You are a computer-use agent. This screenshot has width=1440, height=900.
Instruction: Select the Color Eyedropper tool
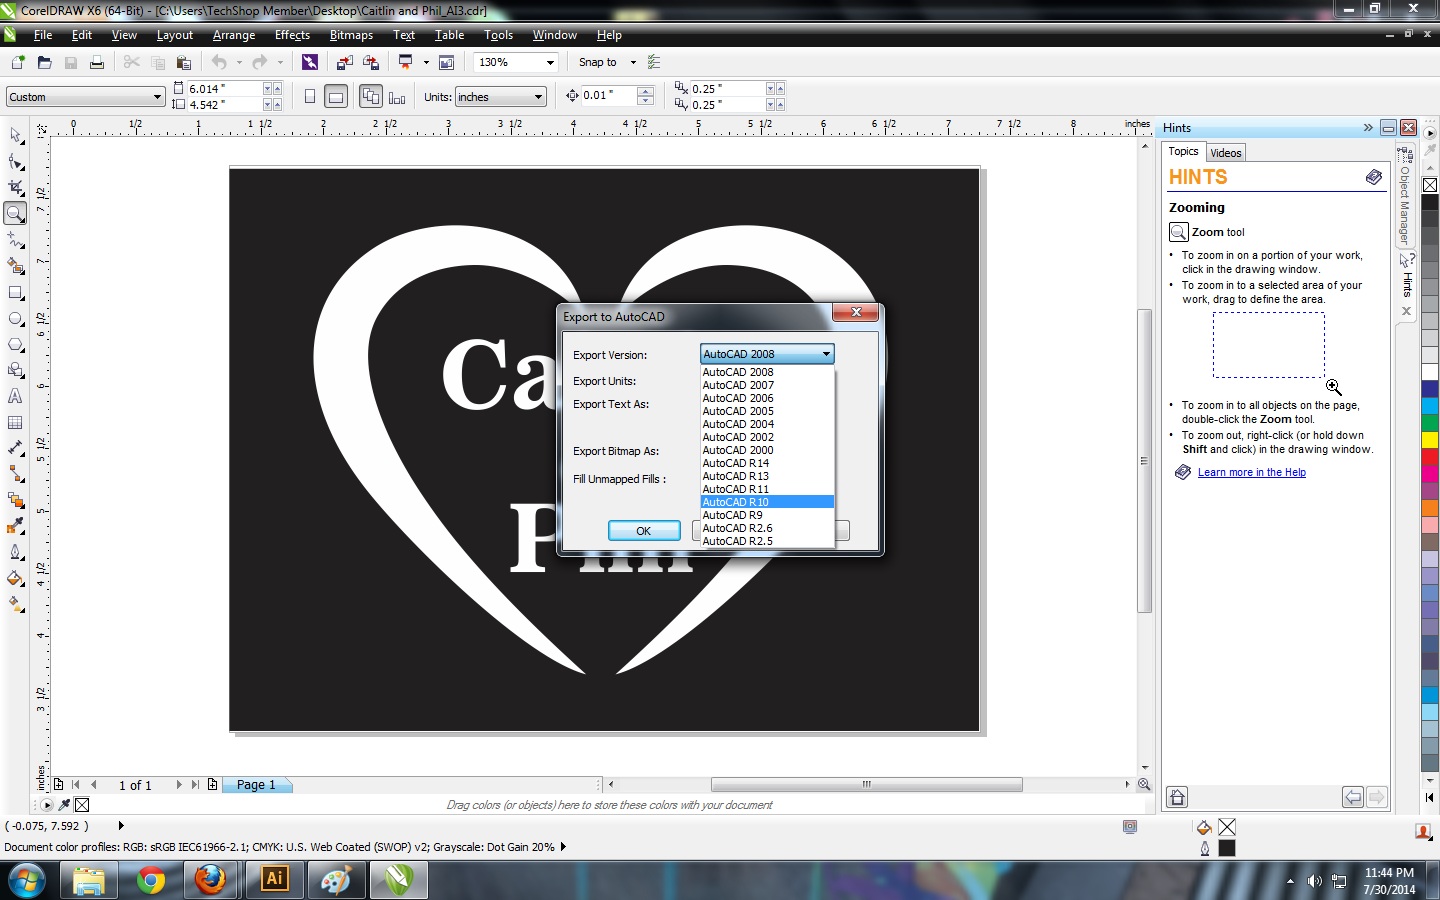[15, 526]
